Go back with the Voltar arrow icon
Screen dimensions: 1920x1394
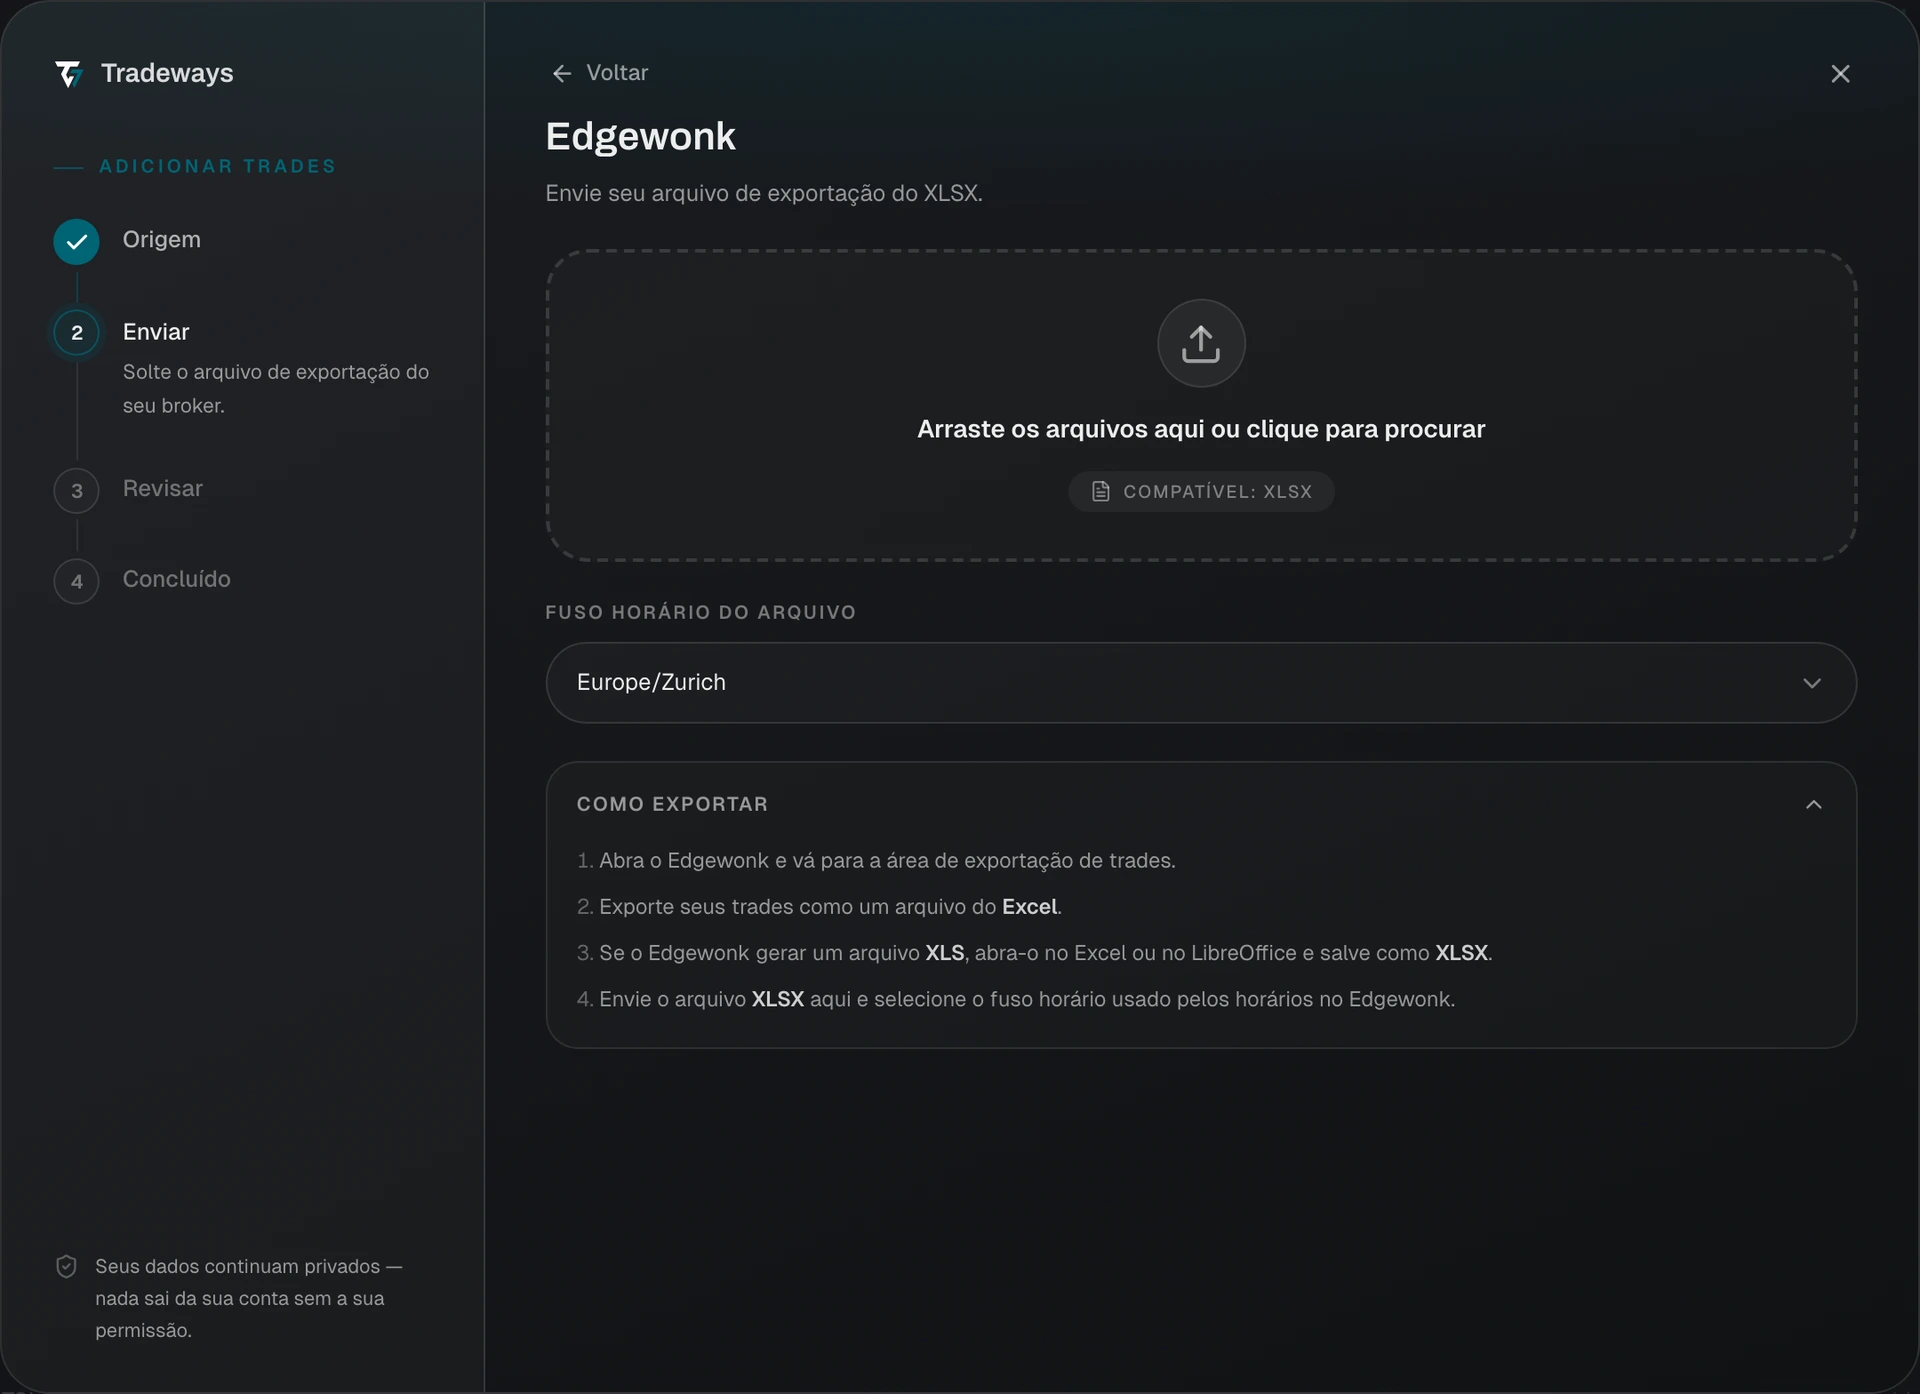tap(562, 73)
